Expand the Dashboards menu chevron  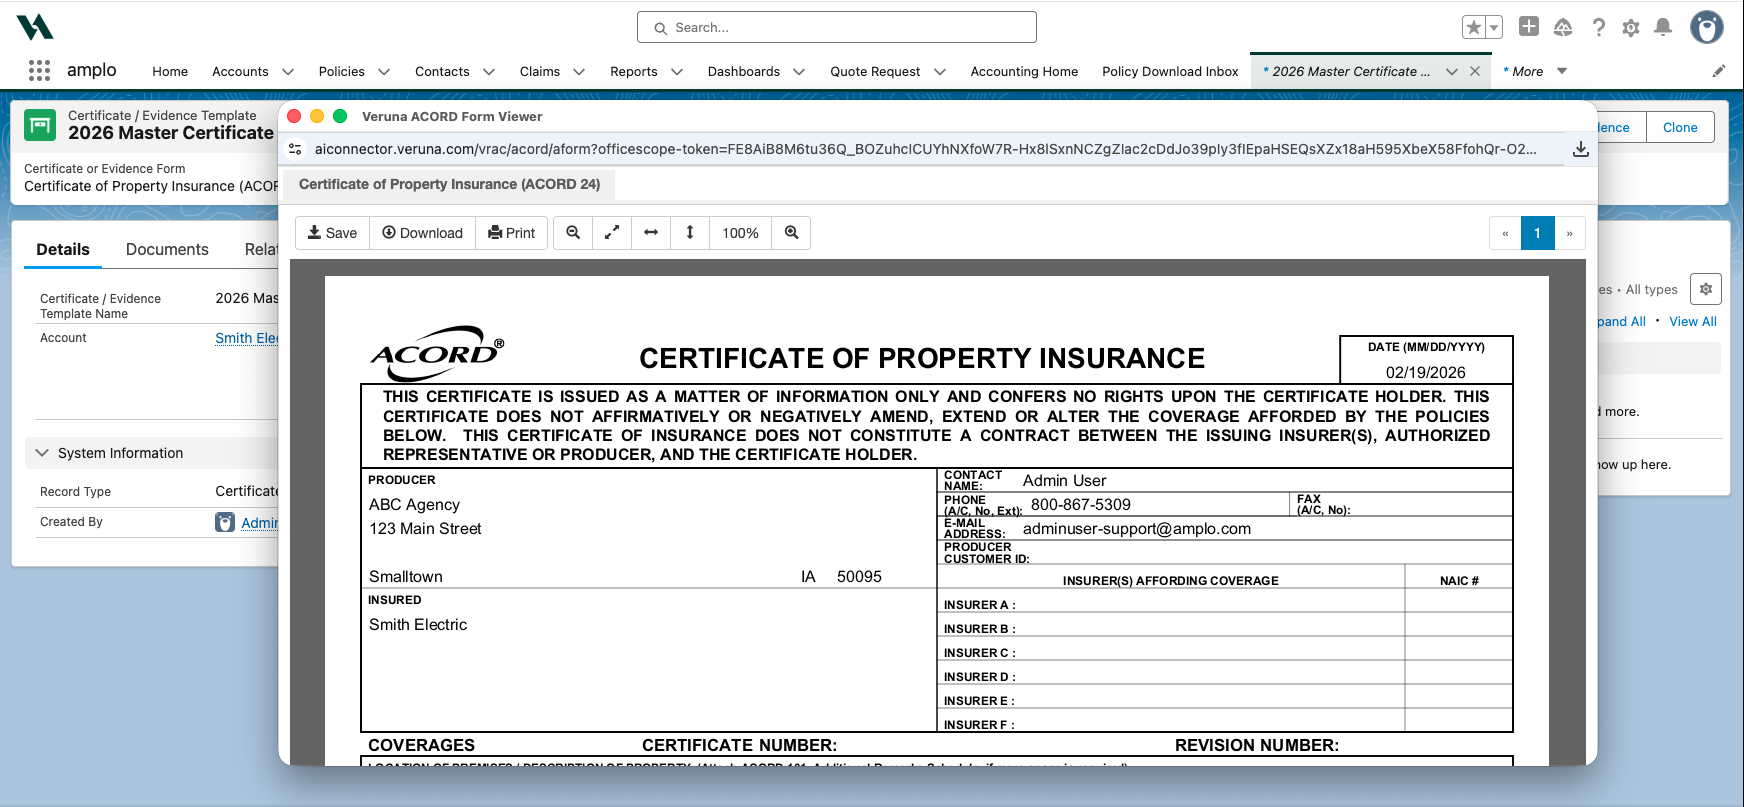pyautogui.click(x=799, y=72)
